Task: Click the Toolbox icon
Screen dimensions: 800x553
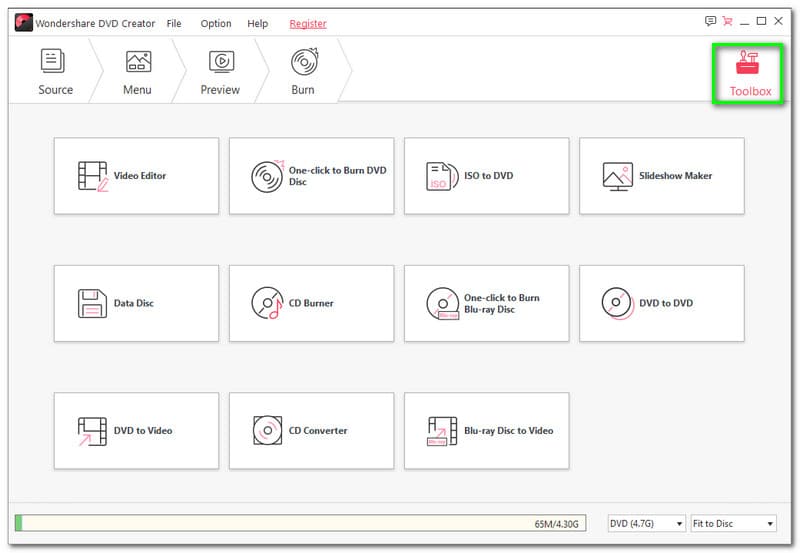Action: [750, 73]
